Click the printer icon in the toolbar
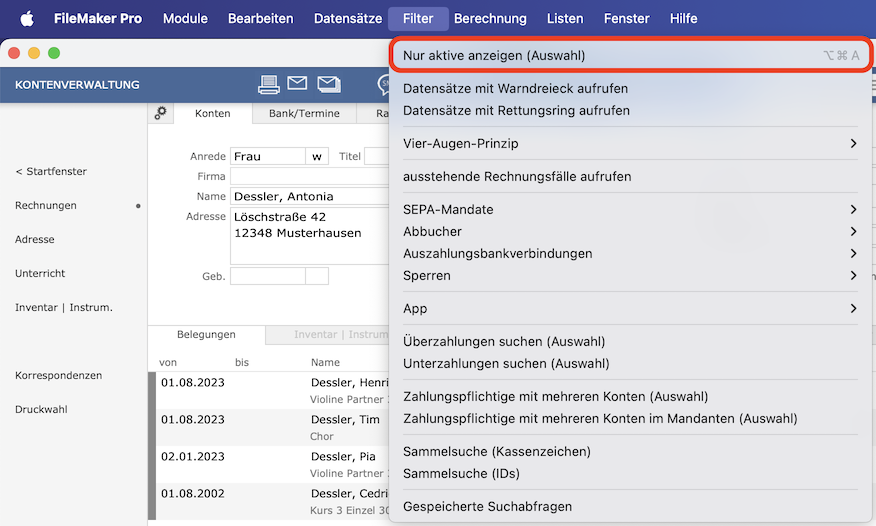876x526 pixels. tap(269, 84)
